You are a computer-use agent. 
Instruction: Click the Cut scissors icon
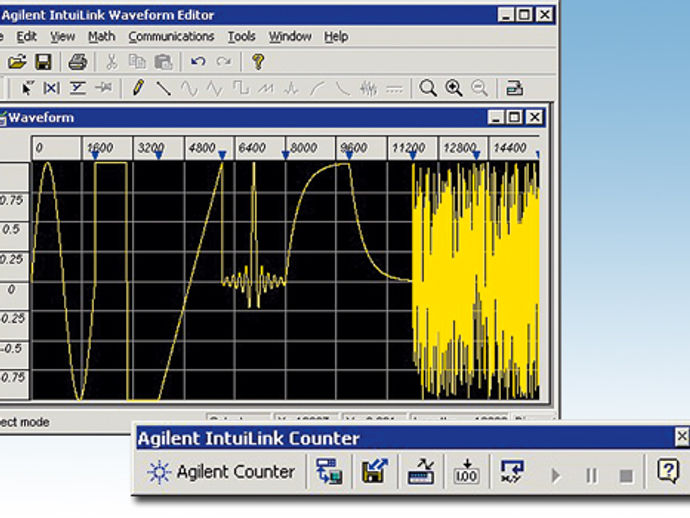tap(111, 62)
